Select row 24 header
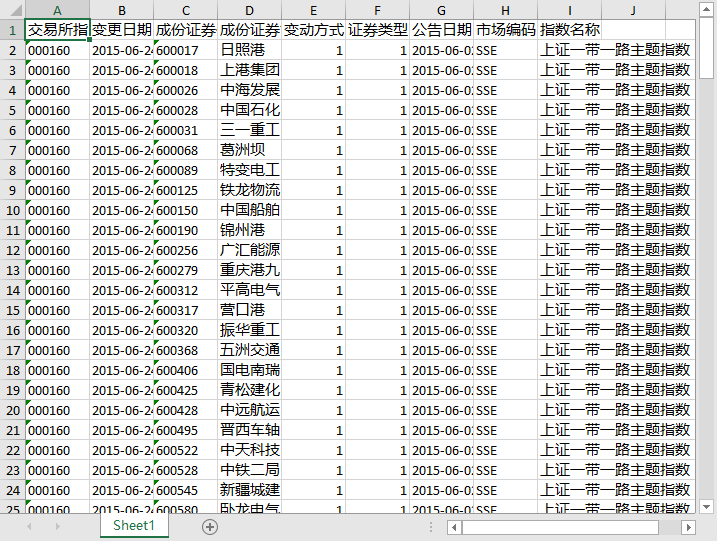The image size is (717, 541). point(12,491)
